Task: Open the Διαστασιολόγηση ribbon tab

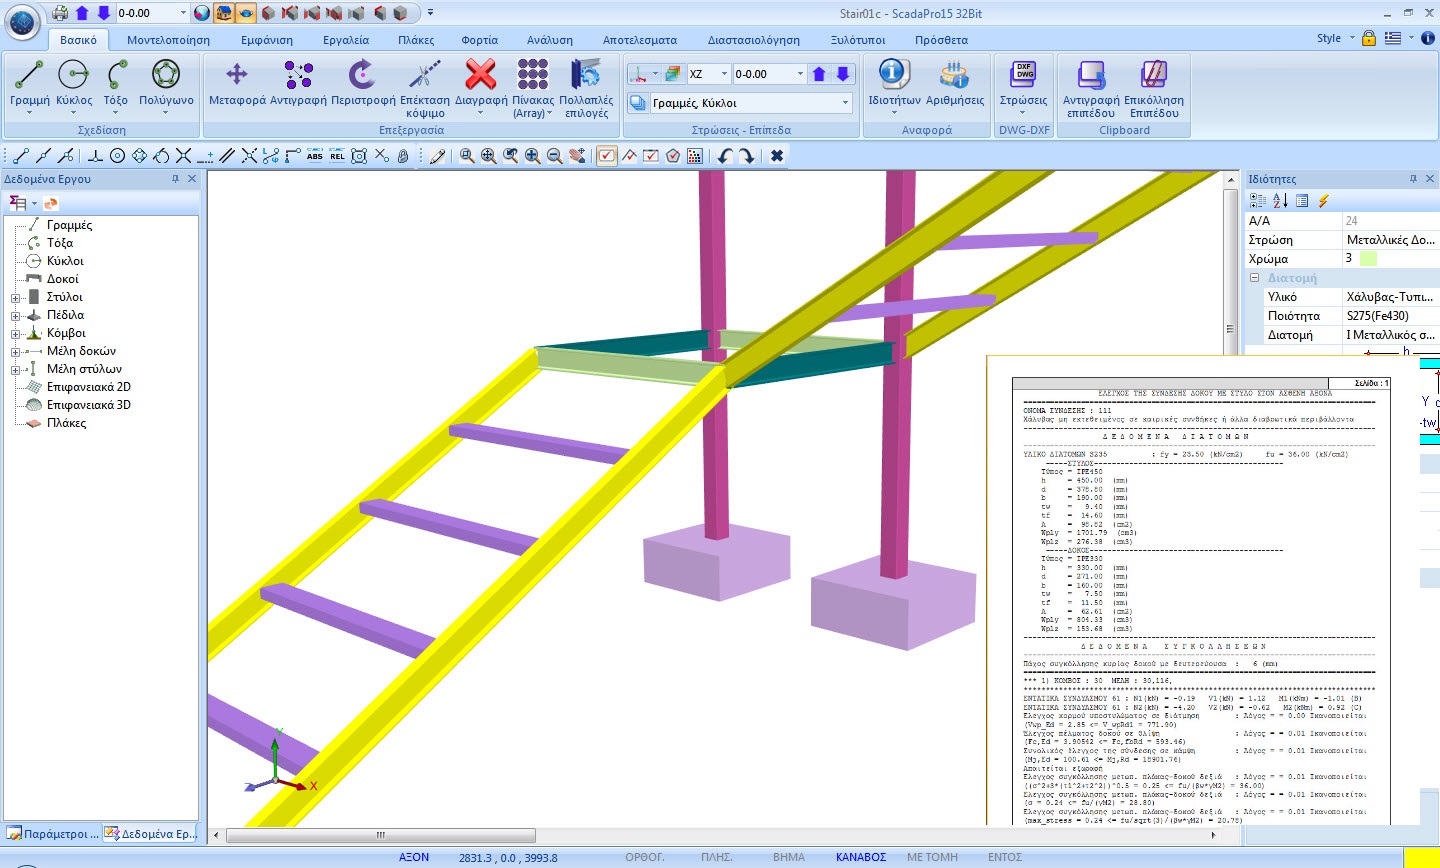Action: 753,40
